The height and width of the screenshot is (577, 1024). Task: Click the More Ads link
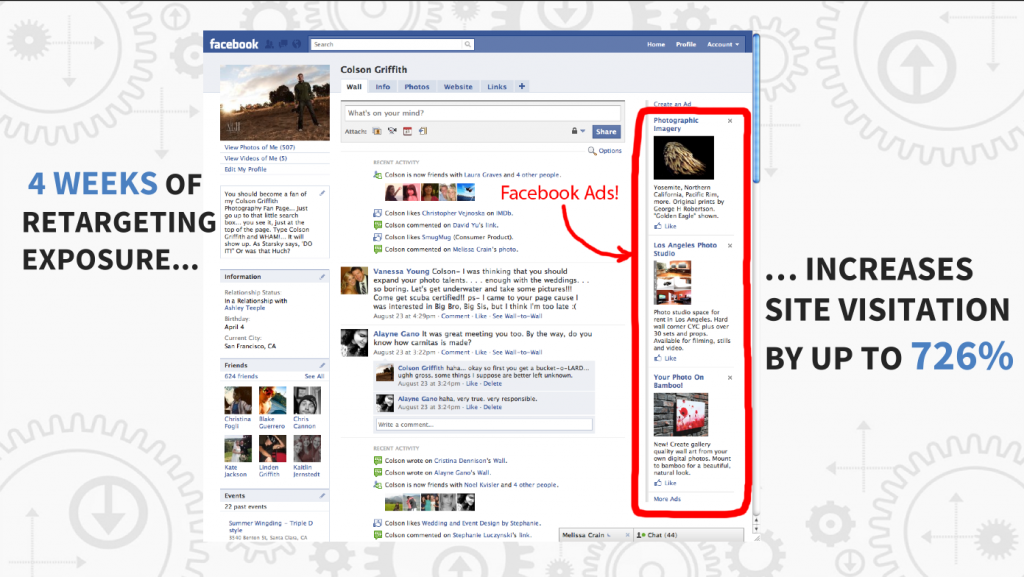pos(667,499)
